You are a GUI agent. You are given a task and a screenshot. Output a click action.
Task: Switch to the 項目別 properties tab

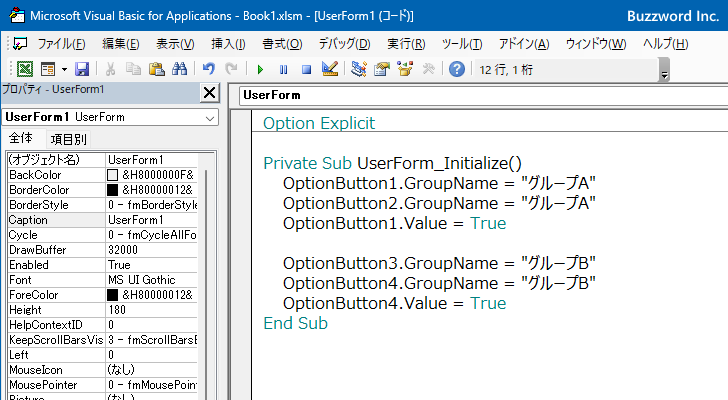pyautogui.click(x=68, y=139)
